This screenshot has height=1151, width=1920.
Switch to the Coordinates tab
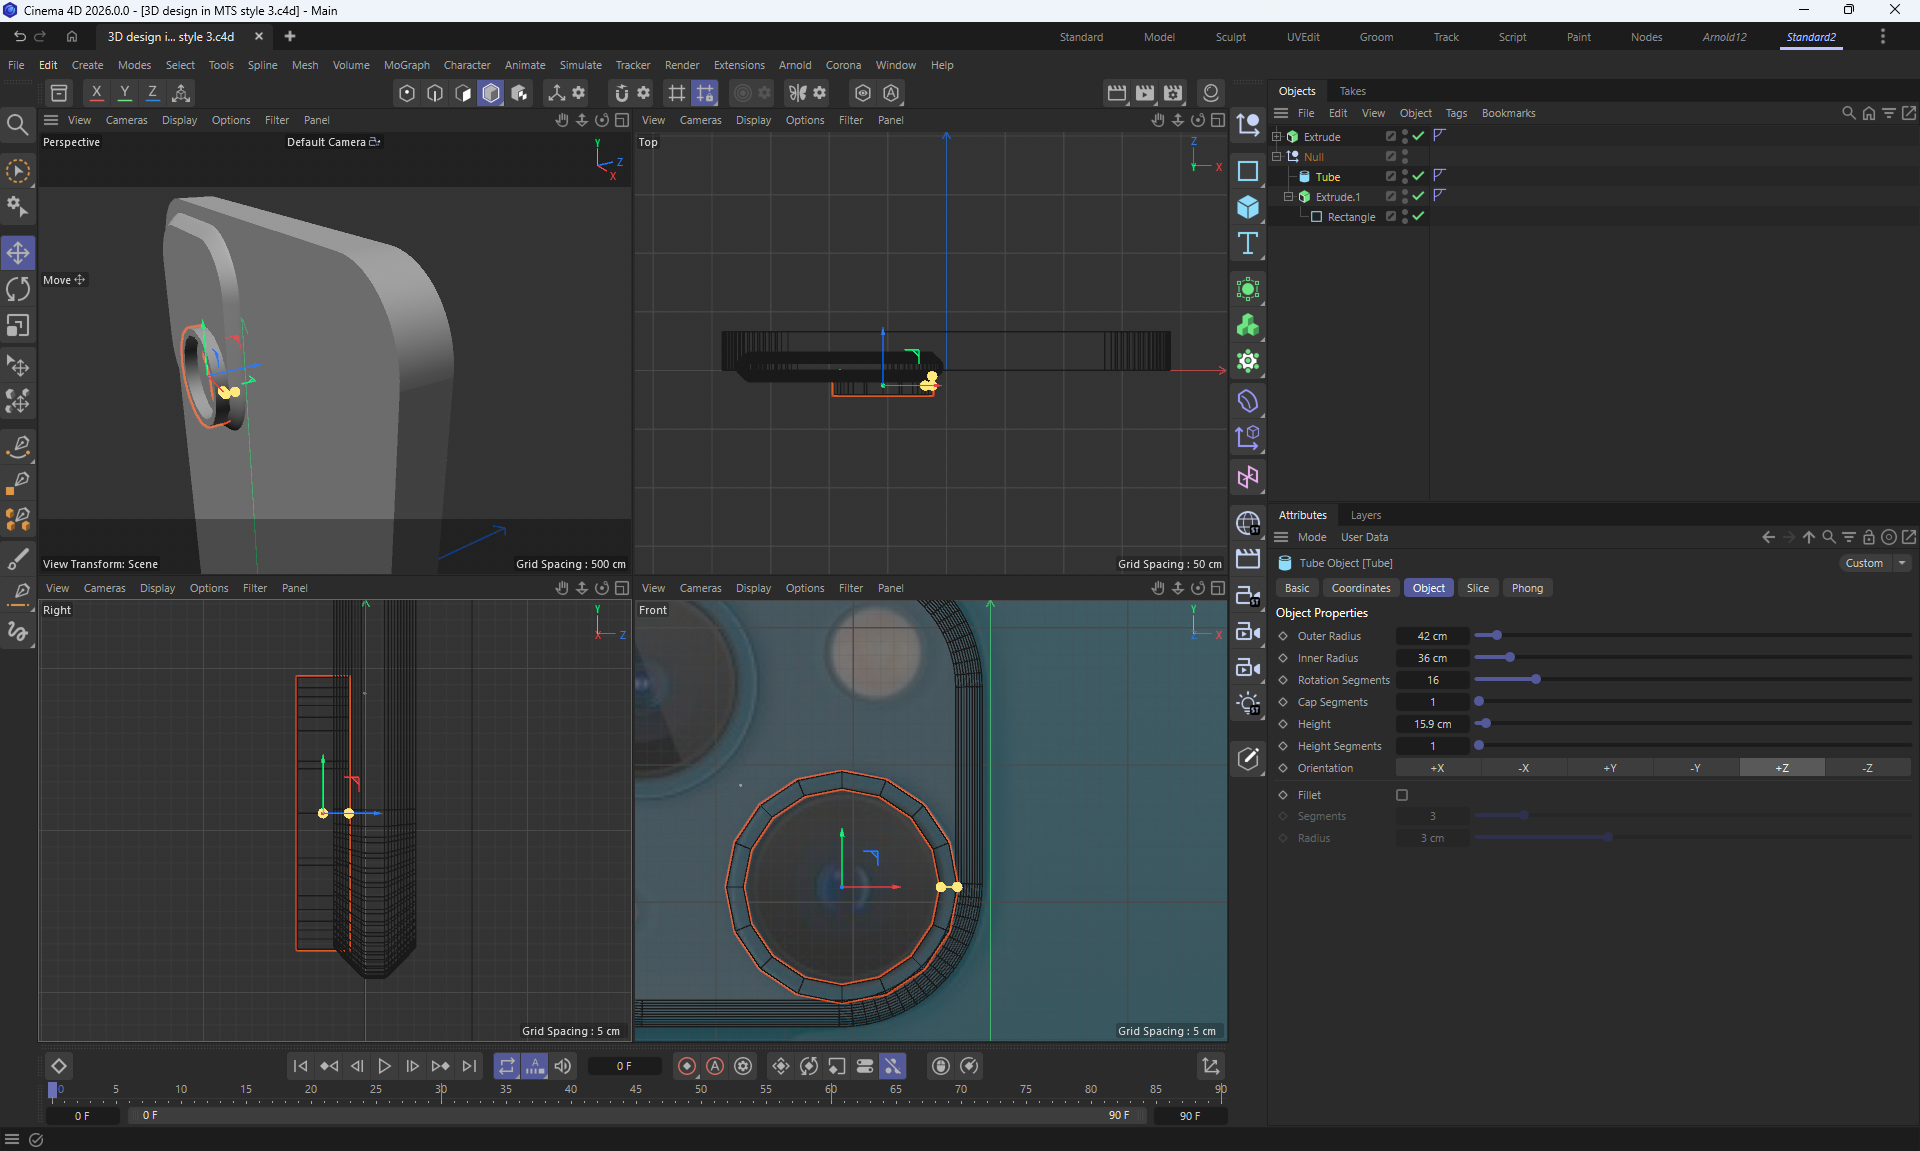pyautogui.click(x=1360, y=588)
